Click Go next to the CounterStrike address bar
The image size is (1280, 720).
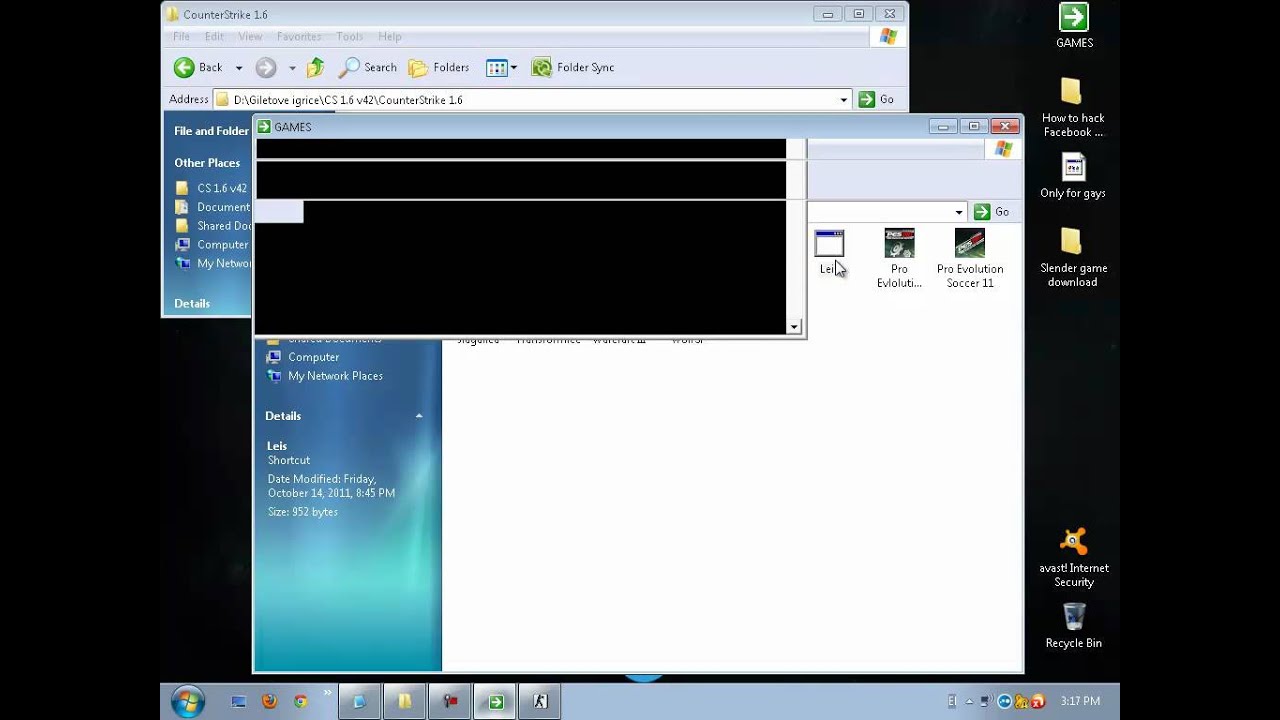pyautogui.click(x=877, y=100)
